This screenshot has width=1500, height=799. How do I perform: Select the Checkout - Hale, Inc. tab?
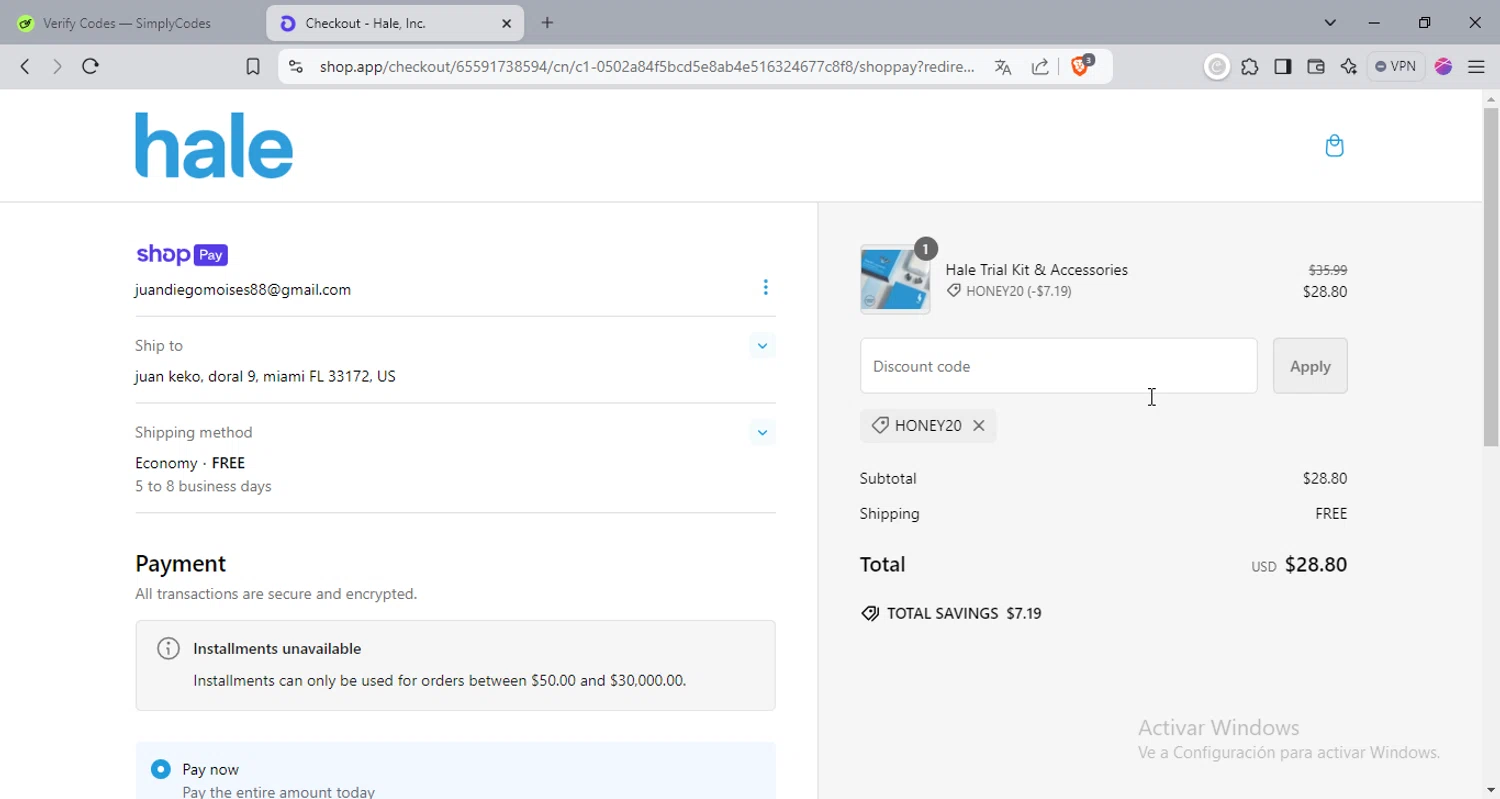395,23
